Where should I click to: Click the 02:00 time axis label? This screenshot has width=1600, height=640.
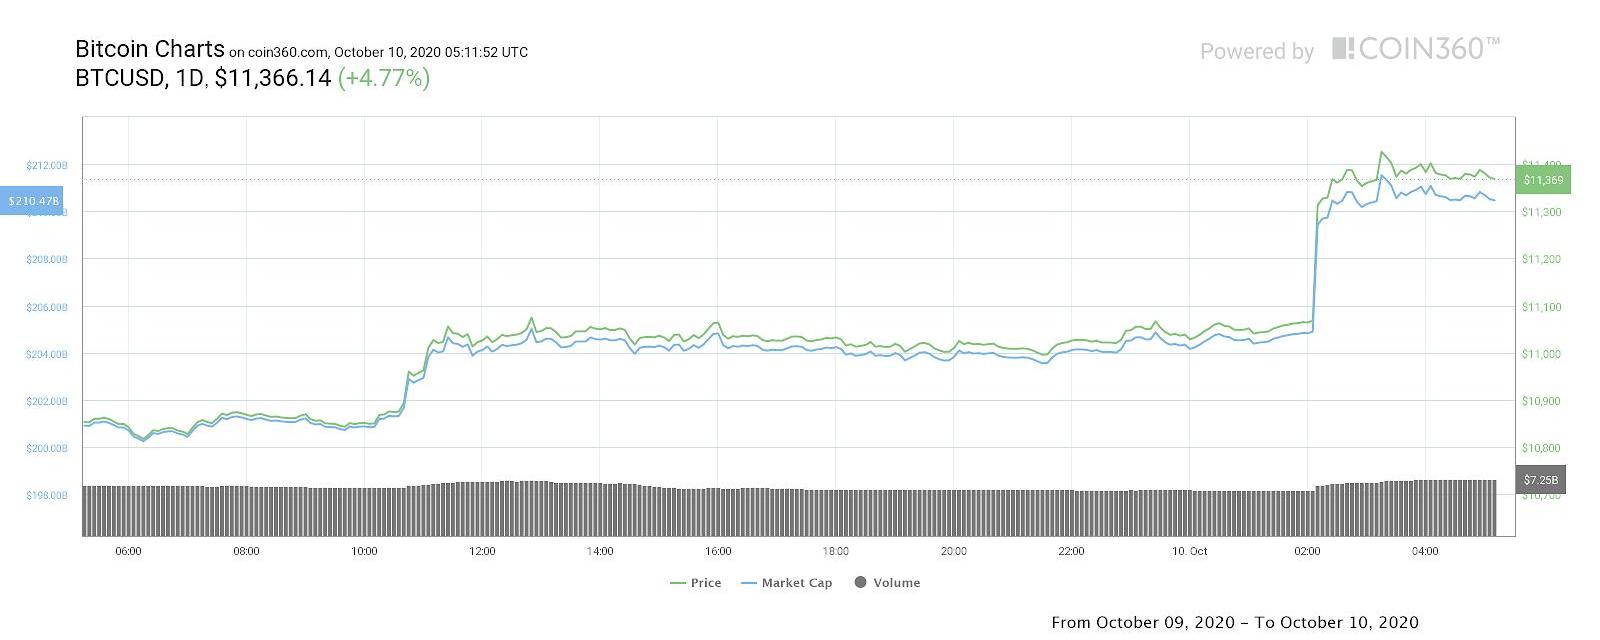[1307, 551]
